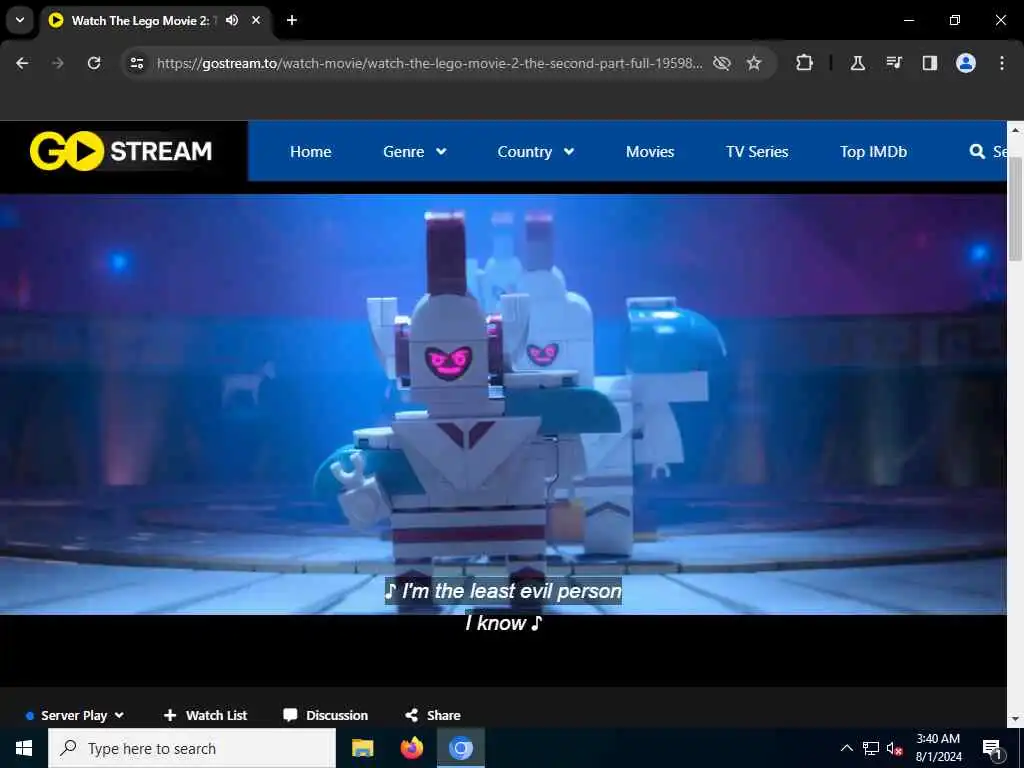Click scrollbar down arrow
Viewport: 1024px width, 768px height.
click(x=1015, y=719)
